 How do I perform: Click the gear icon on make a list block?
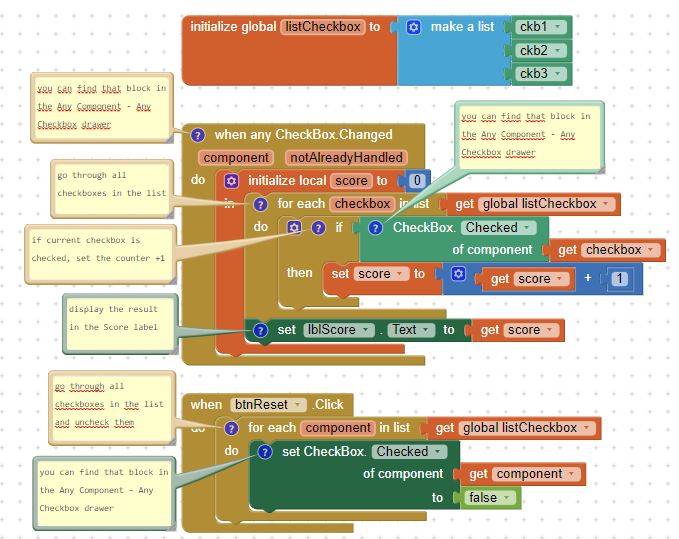coord(414,27)
